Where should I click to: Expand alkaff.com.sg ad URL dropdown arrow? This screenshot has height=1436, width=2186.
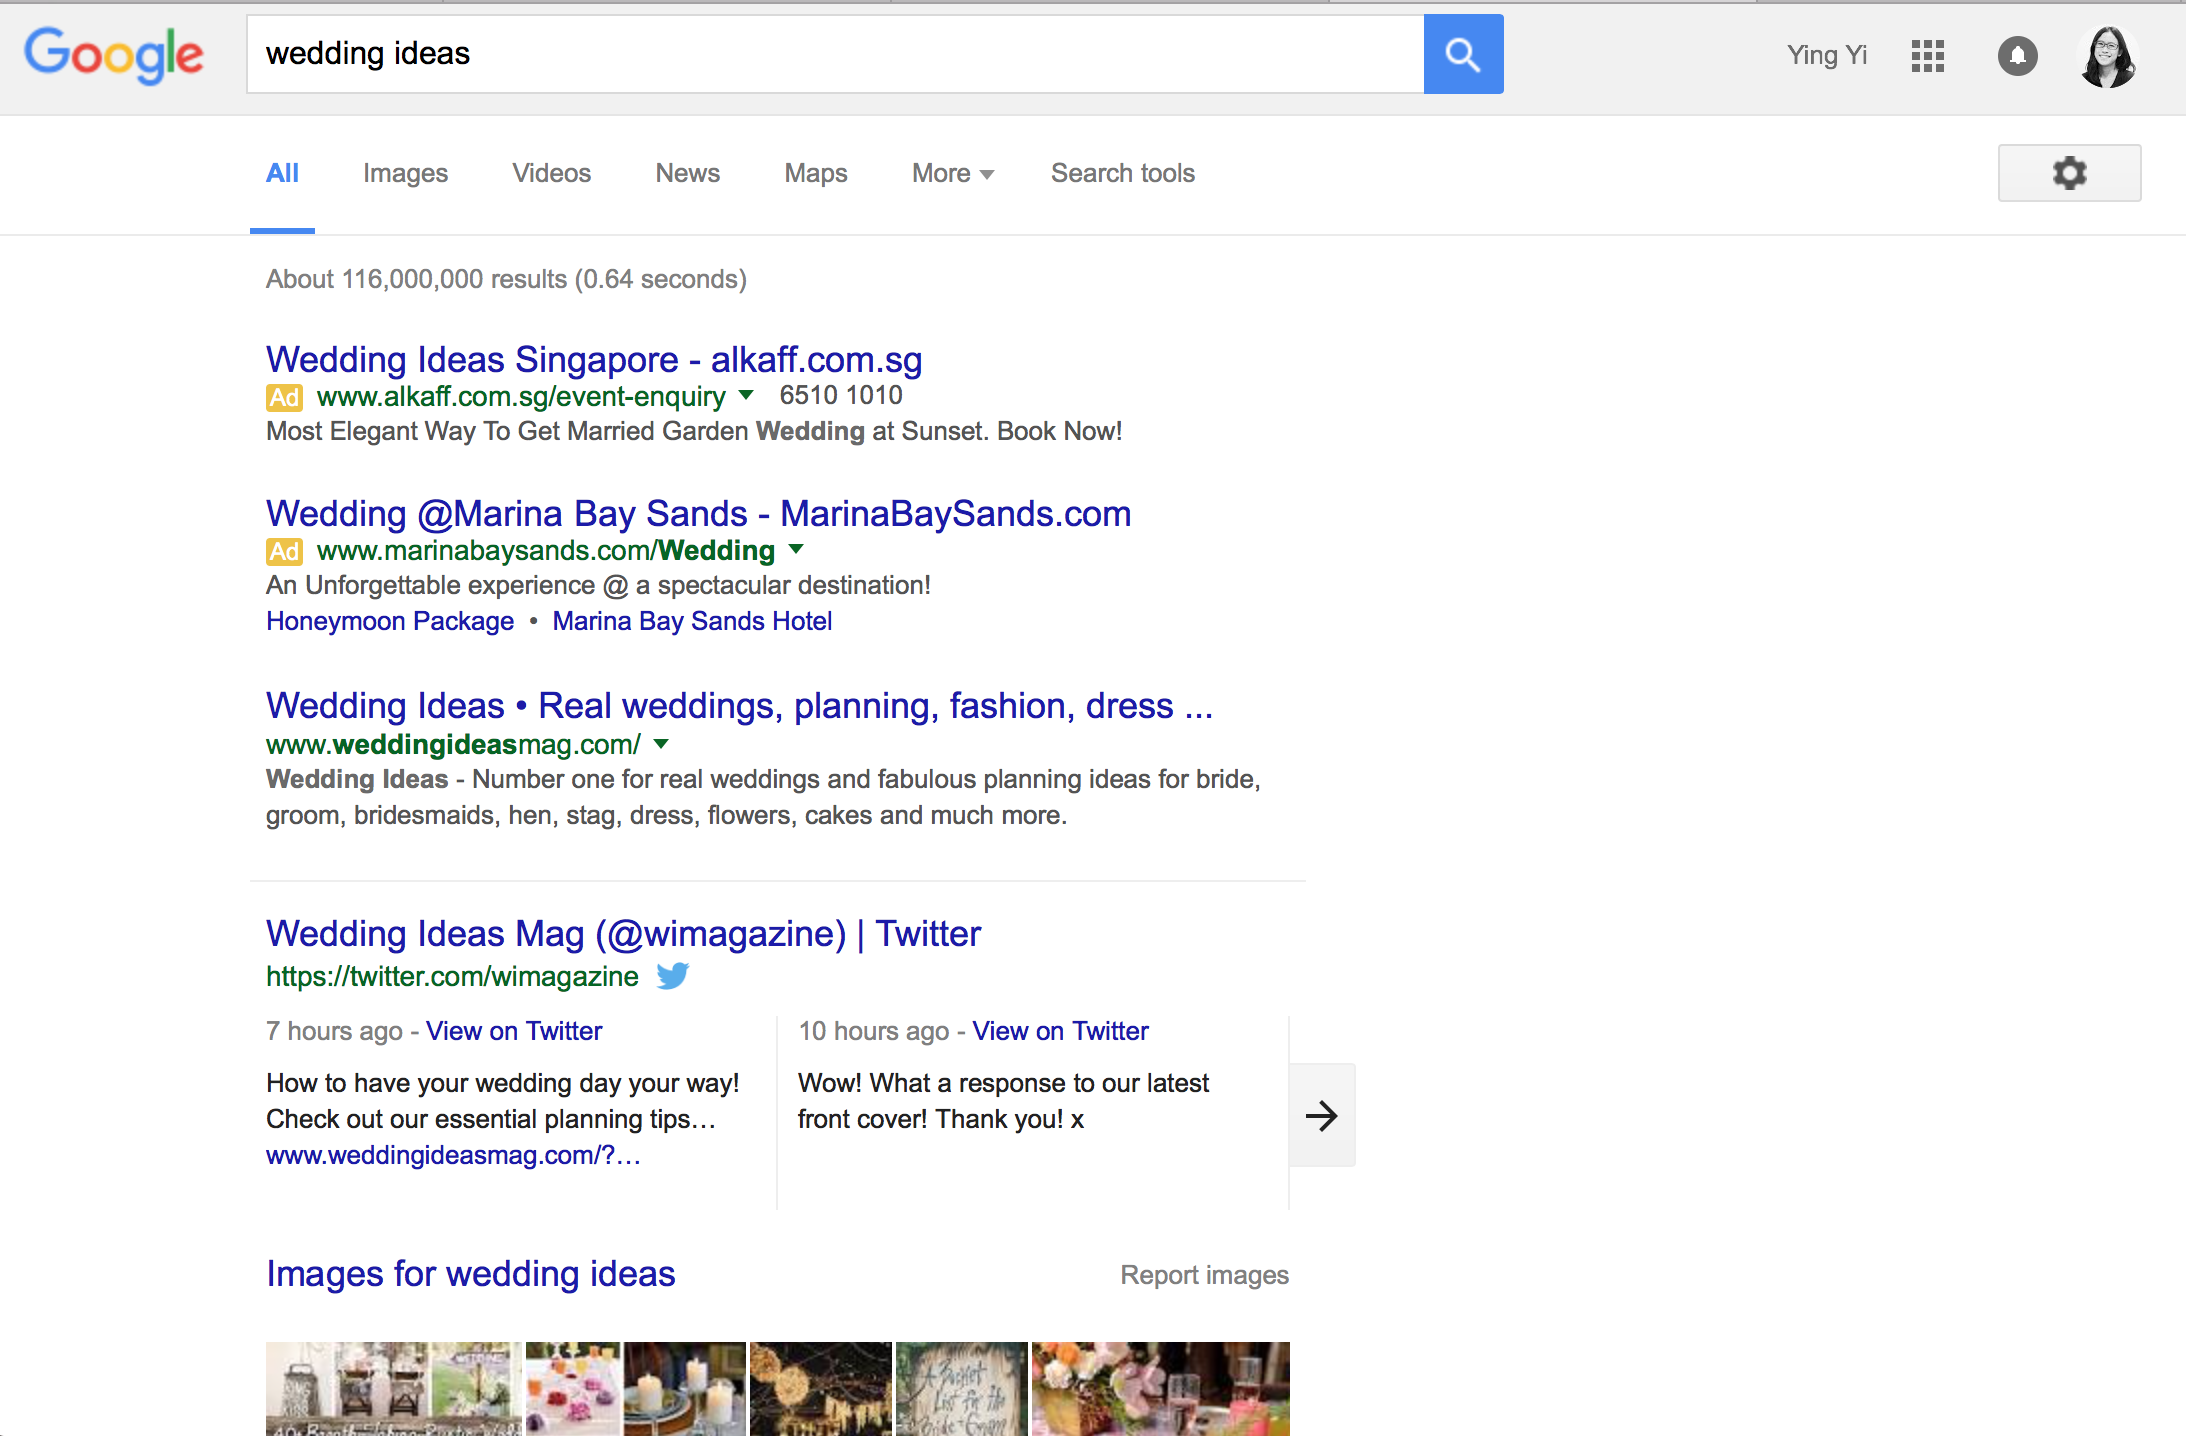[746, 395]
